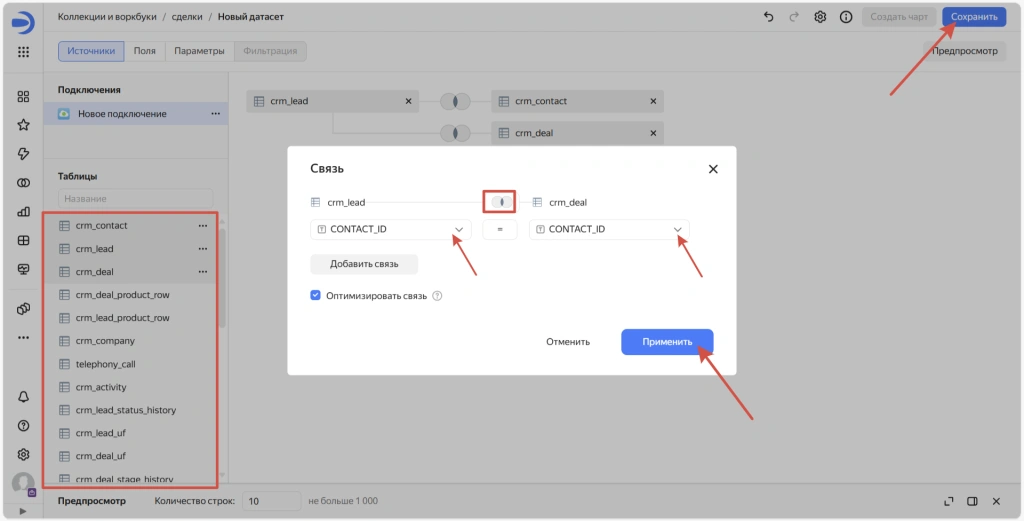This screenshot has width=1024, height=521.
Task: Expand right CONTACT_ID field dropdown
Action: coord(677,230)
